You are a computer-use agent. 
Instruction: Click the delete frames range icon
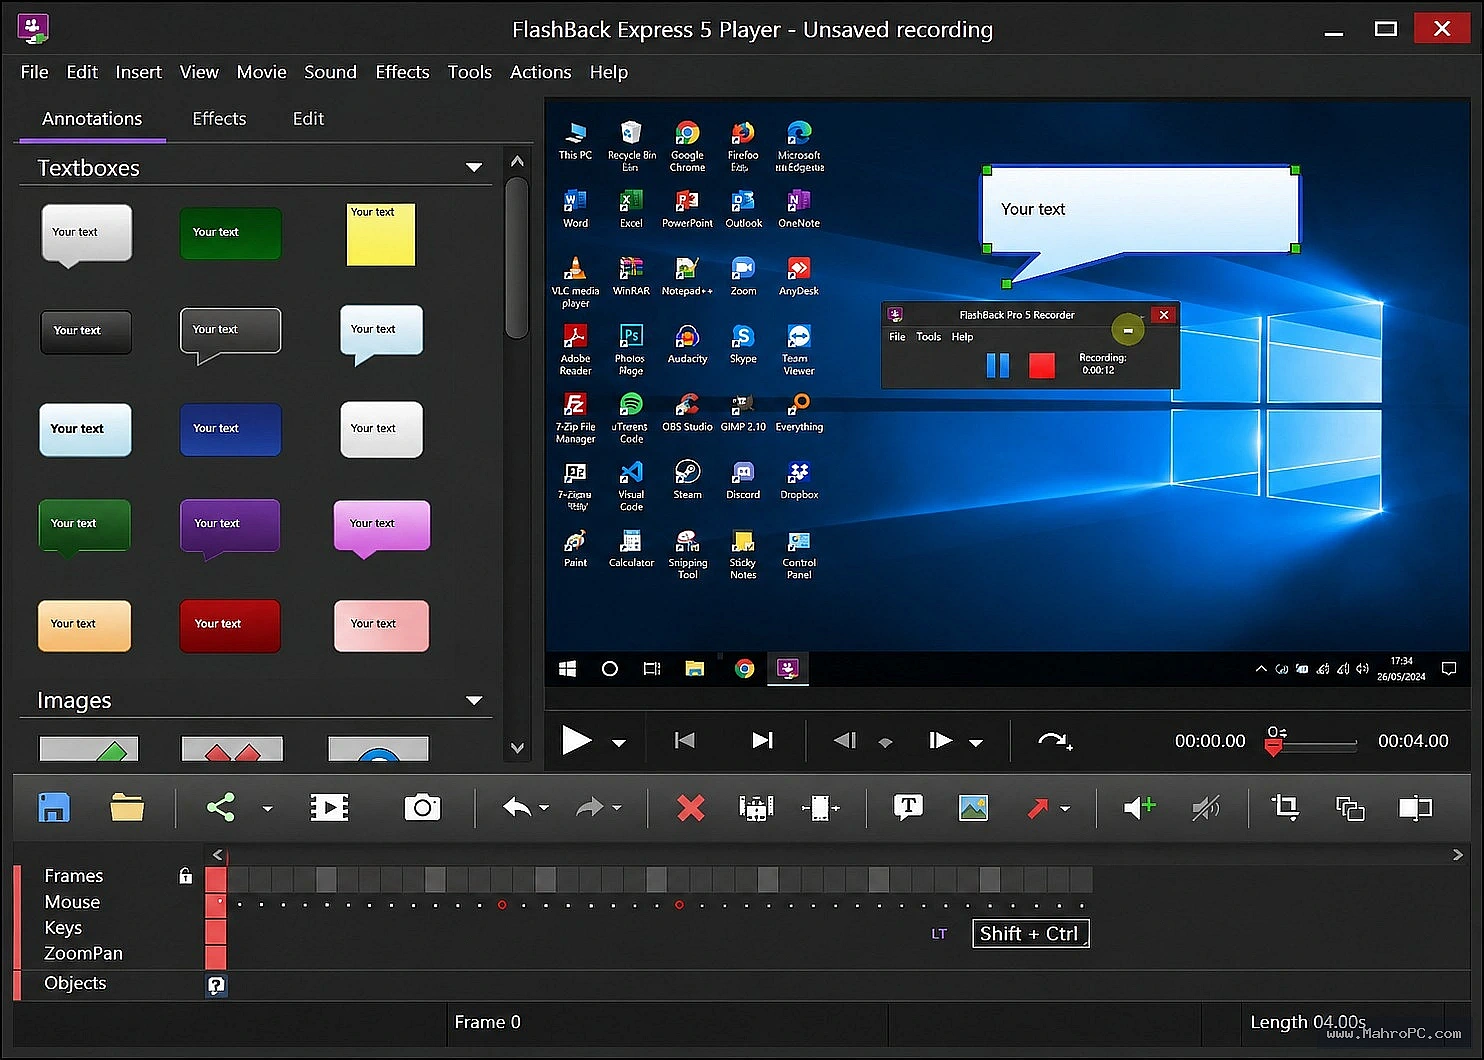click(x=820, y=807)
